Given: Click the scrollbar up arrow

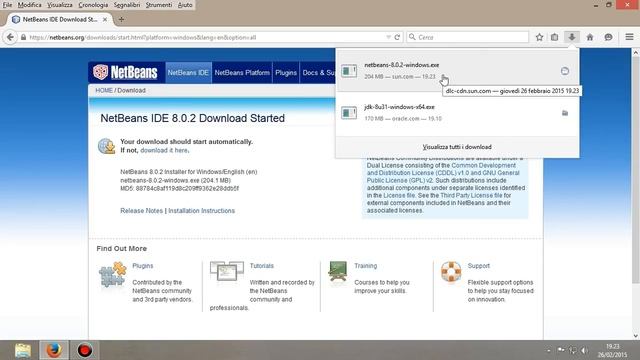Looking at the screenshot, I should pyautogui.click(x=636, y=52).
